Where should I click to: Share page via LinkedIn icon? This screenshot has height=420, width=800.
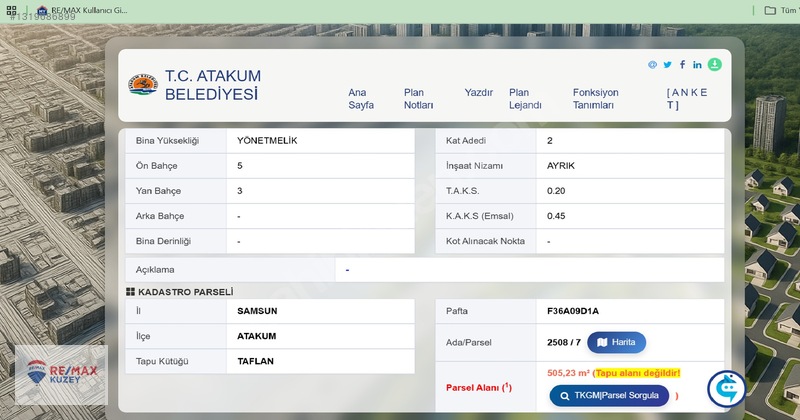pyautogui.click(x=697, y=65)
